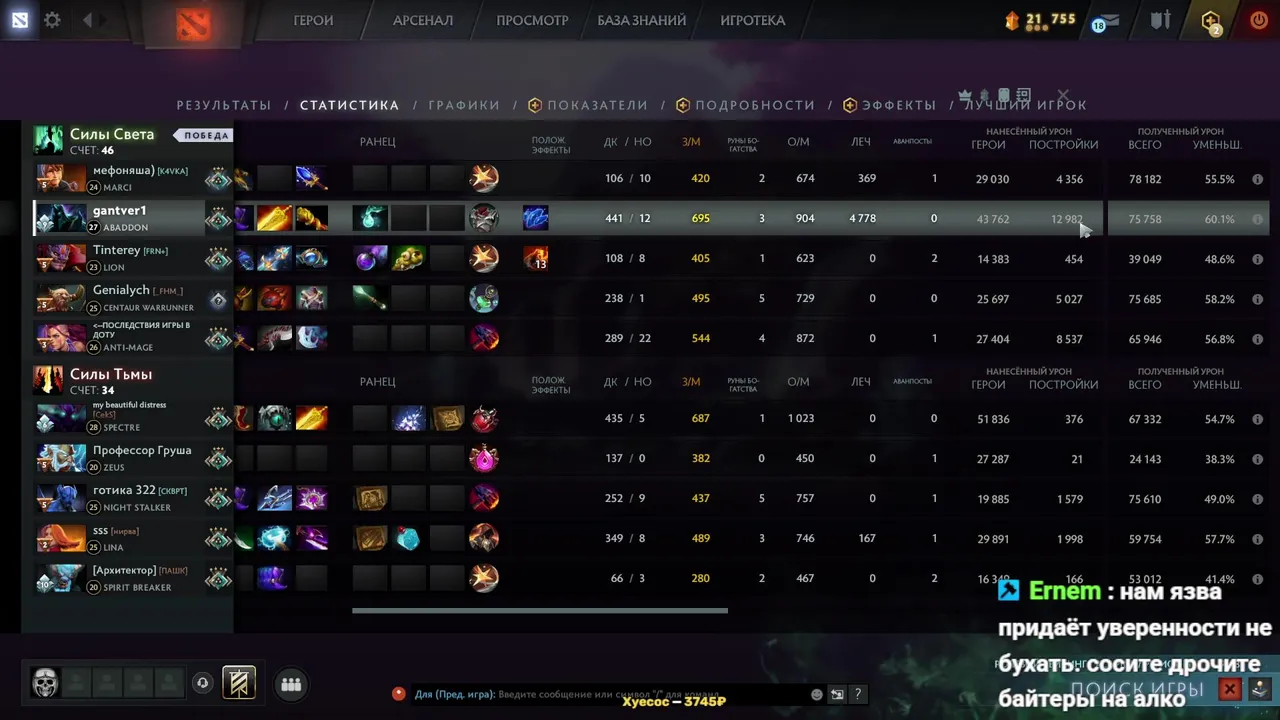Switch to the Результаты tab
Screen dimensions: 1280x720
(x=224, y=105)
